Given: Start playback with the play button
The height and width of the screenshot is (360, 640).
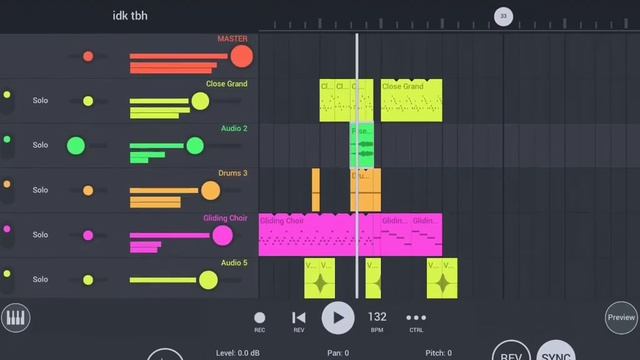Looking at the screenshot, I should (x=338, y=318).
